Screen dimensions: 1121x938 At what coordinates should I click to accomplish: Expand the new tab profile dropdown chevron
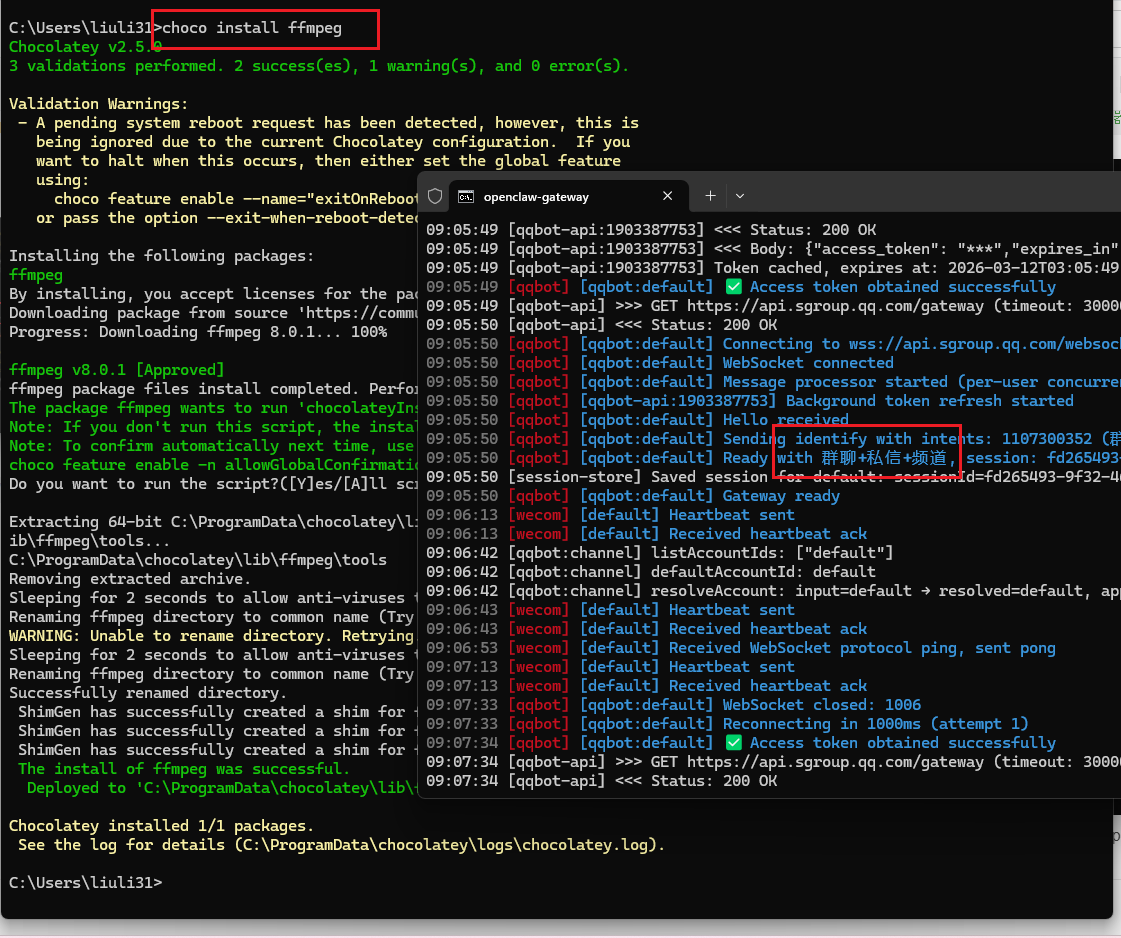(740, 196)
